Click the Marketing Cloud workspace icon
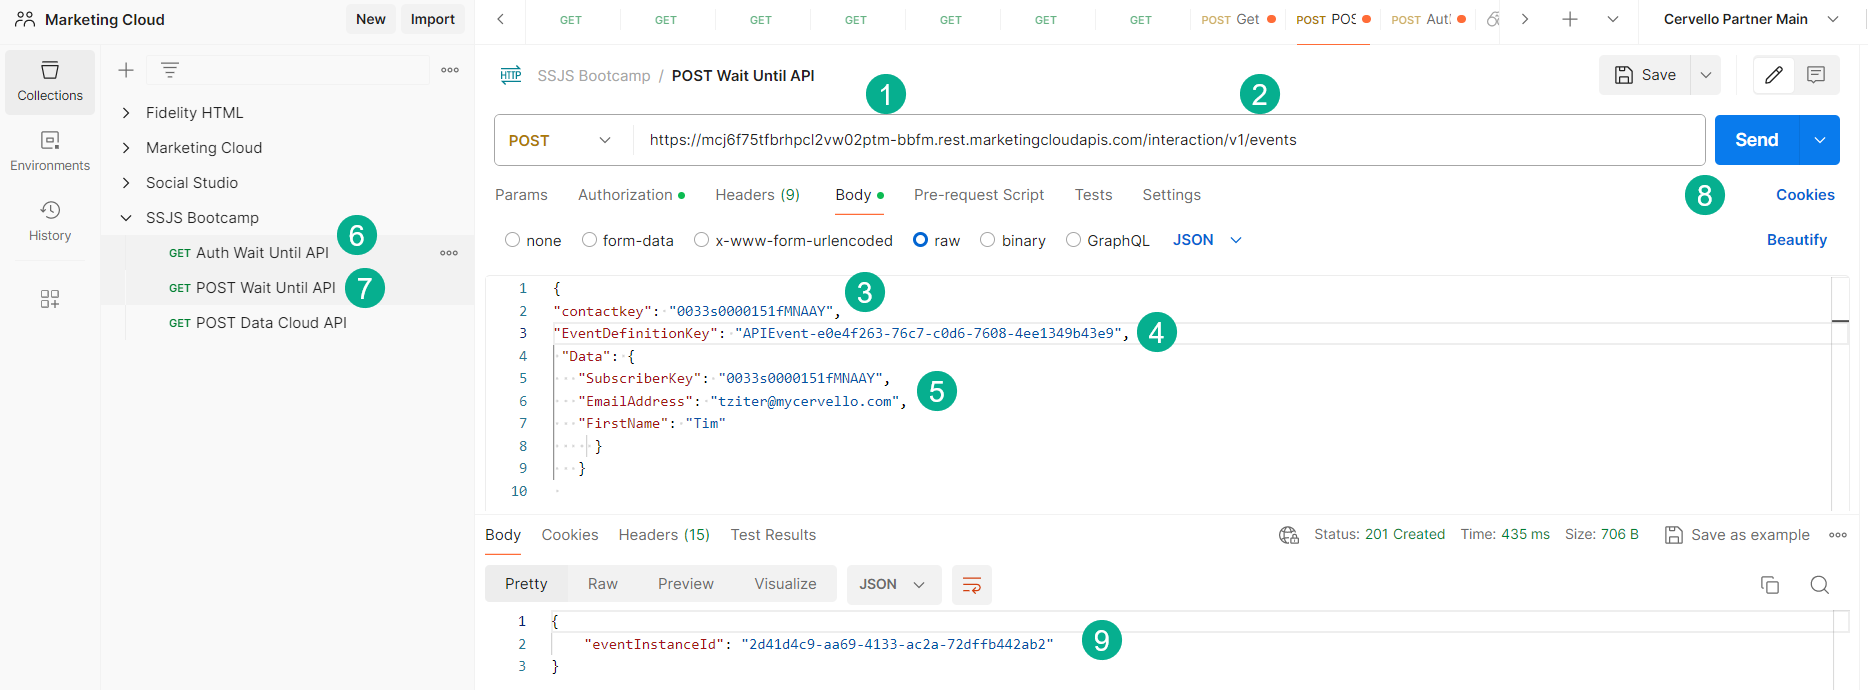 click(x=25, y=19)
